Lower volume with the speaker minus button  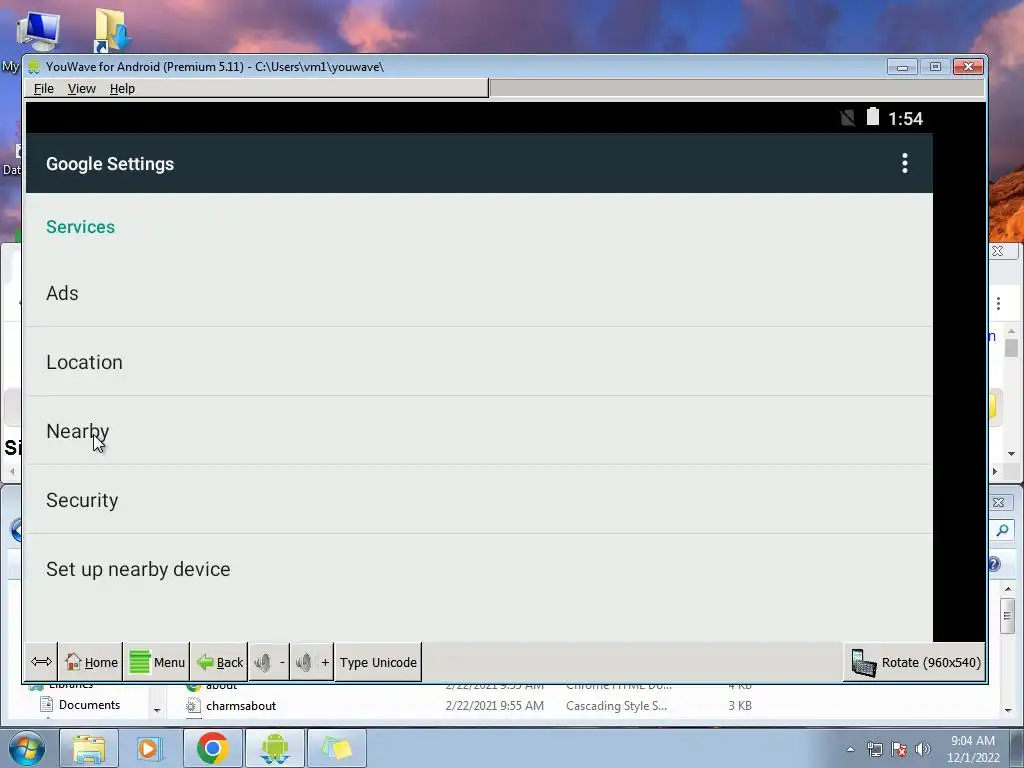[x=268, y=662]
